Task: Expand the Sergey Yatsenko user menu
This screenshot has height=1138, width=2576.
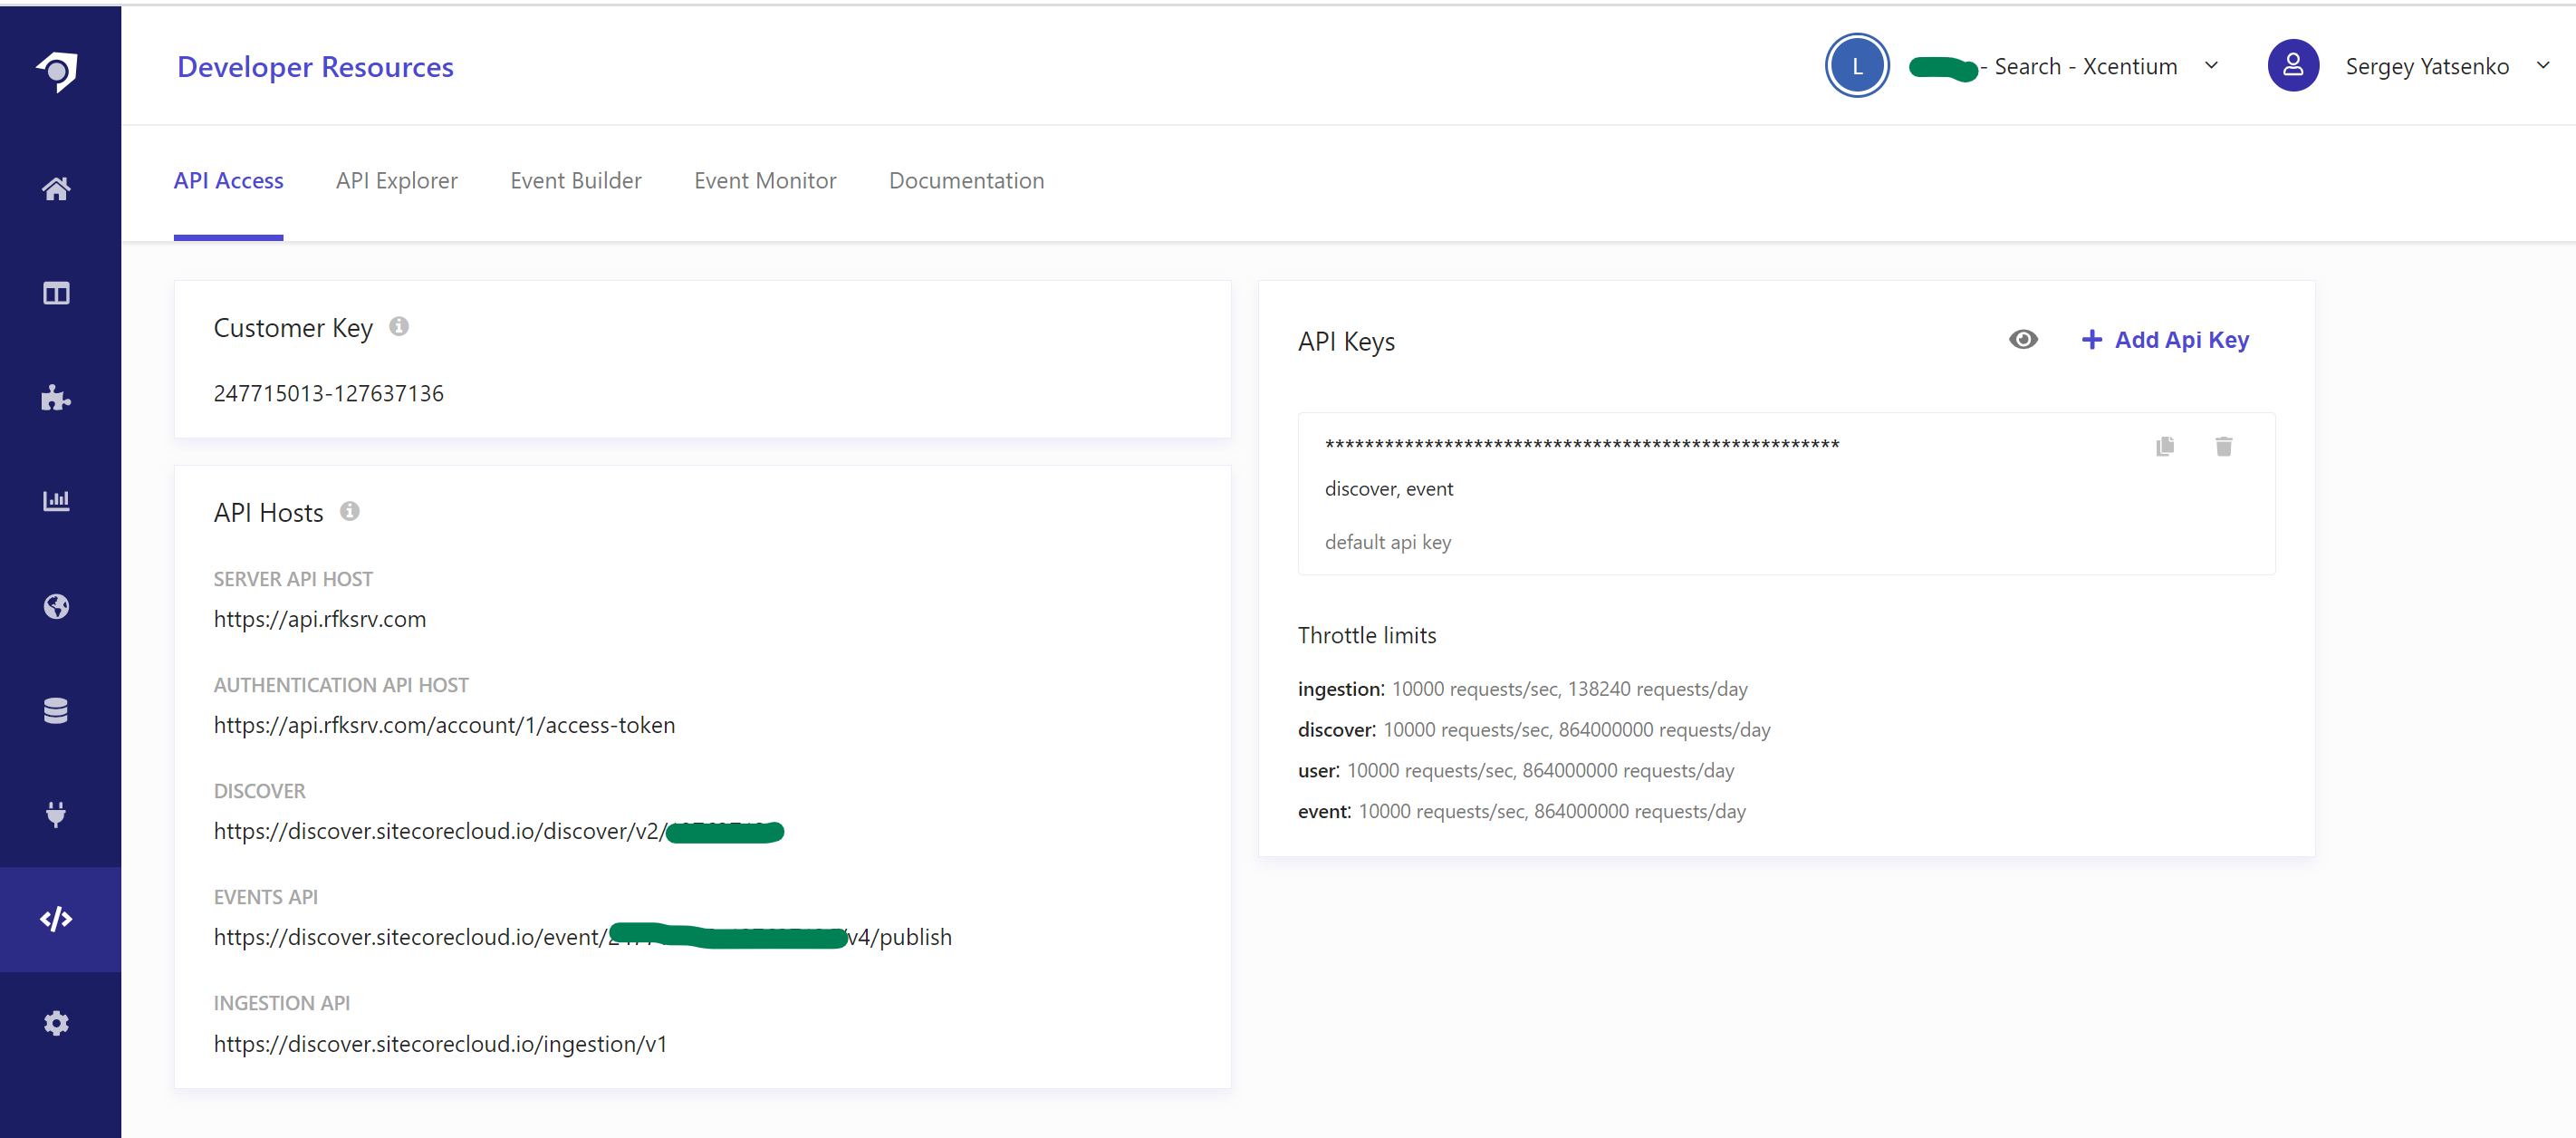Action: click(2543, 66)
